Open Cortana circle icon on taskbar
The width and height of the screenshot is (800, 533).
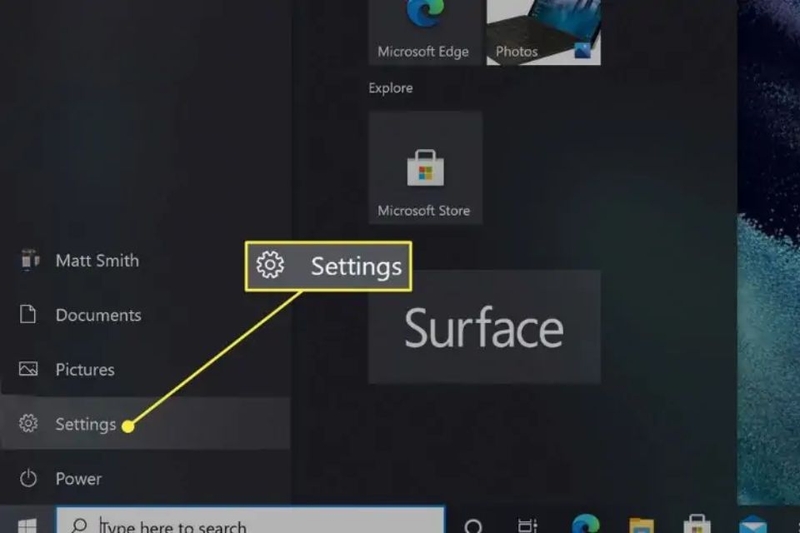point(473,525)
